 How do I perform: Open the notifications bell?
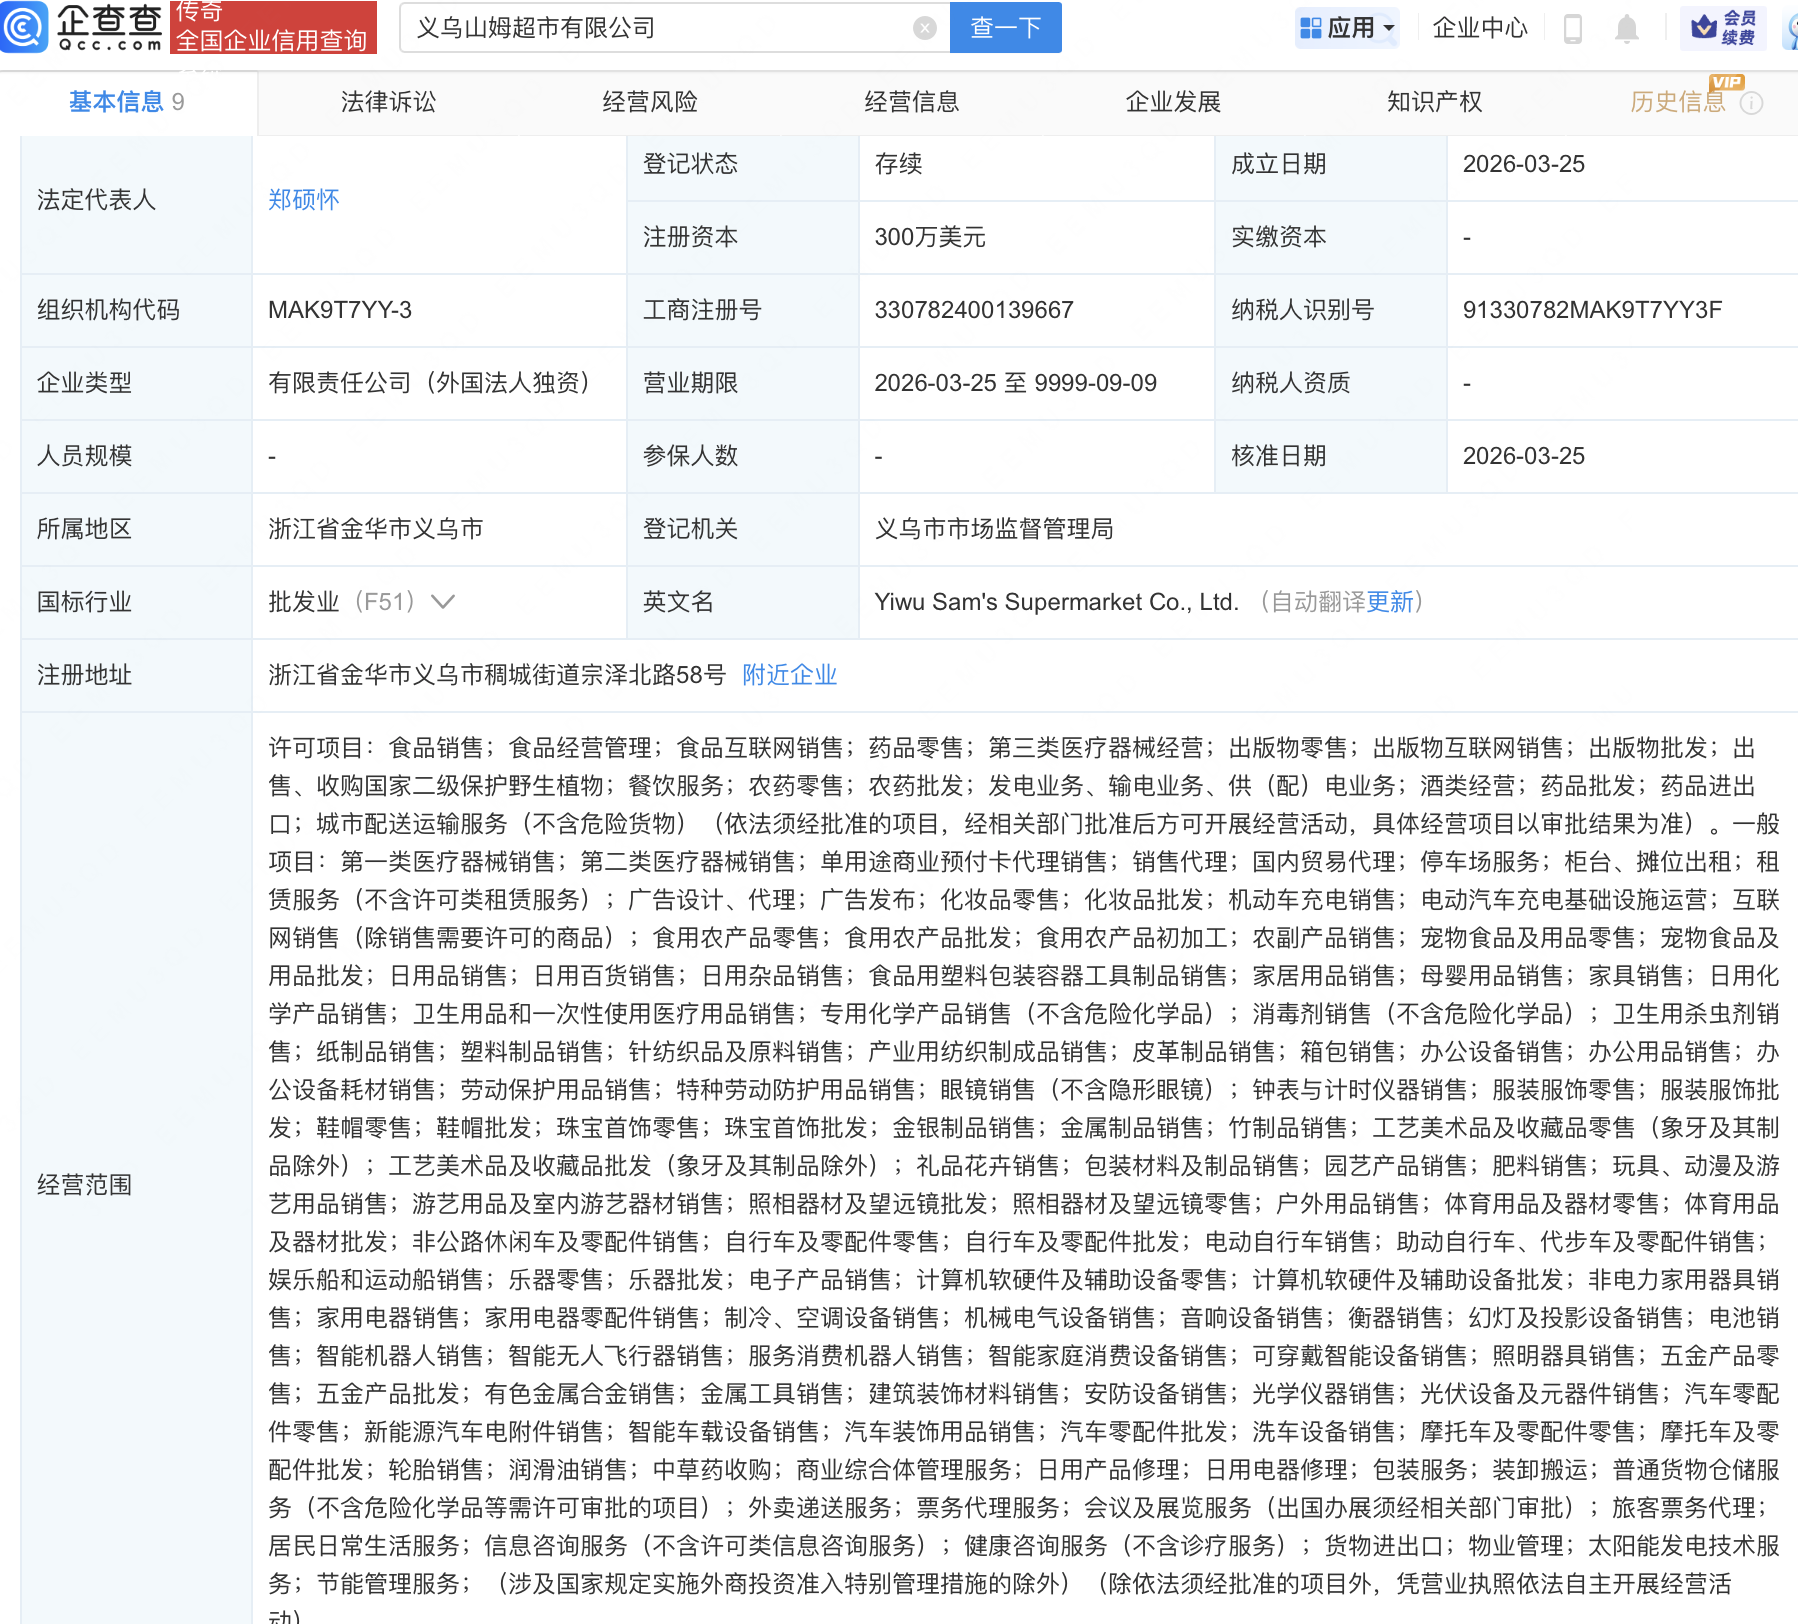click(1627, 29)
